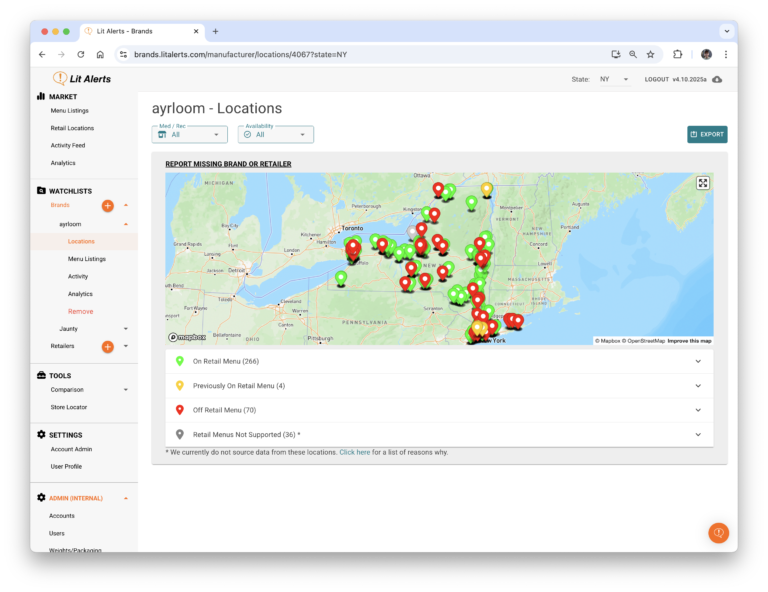
Task: Open the Users admin page
Action: coord(57,533)
